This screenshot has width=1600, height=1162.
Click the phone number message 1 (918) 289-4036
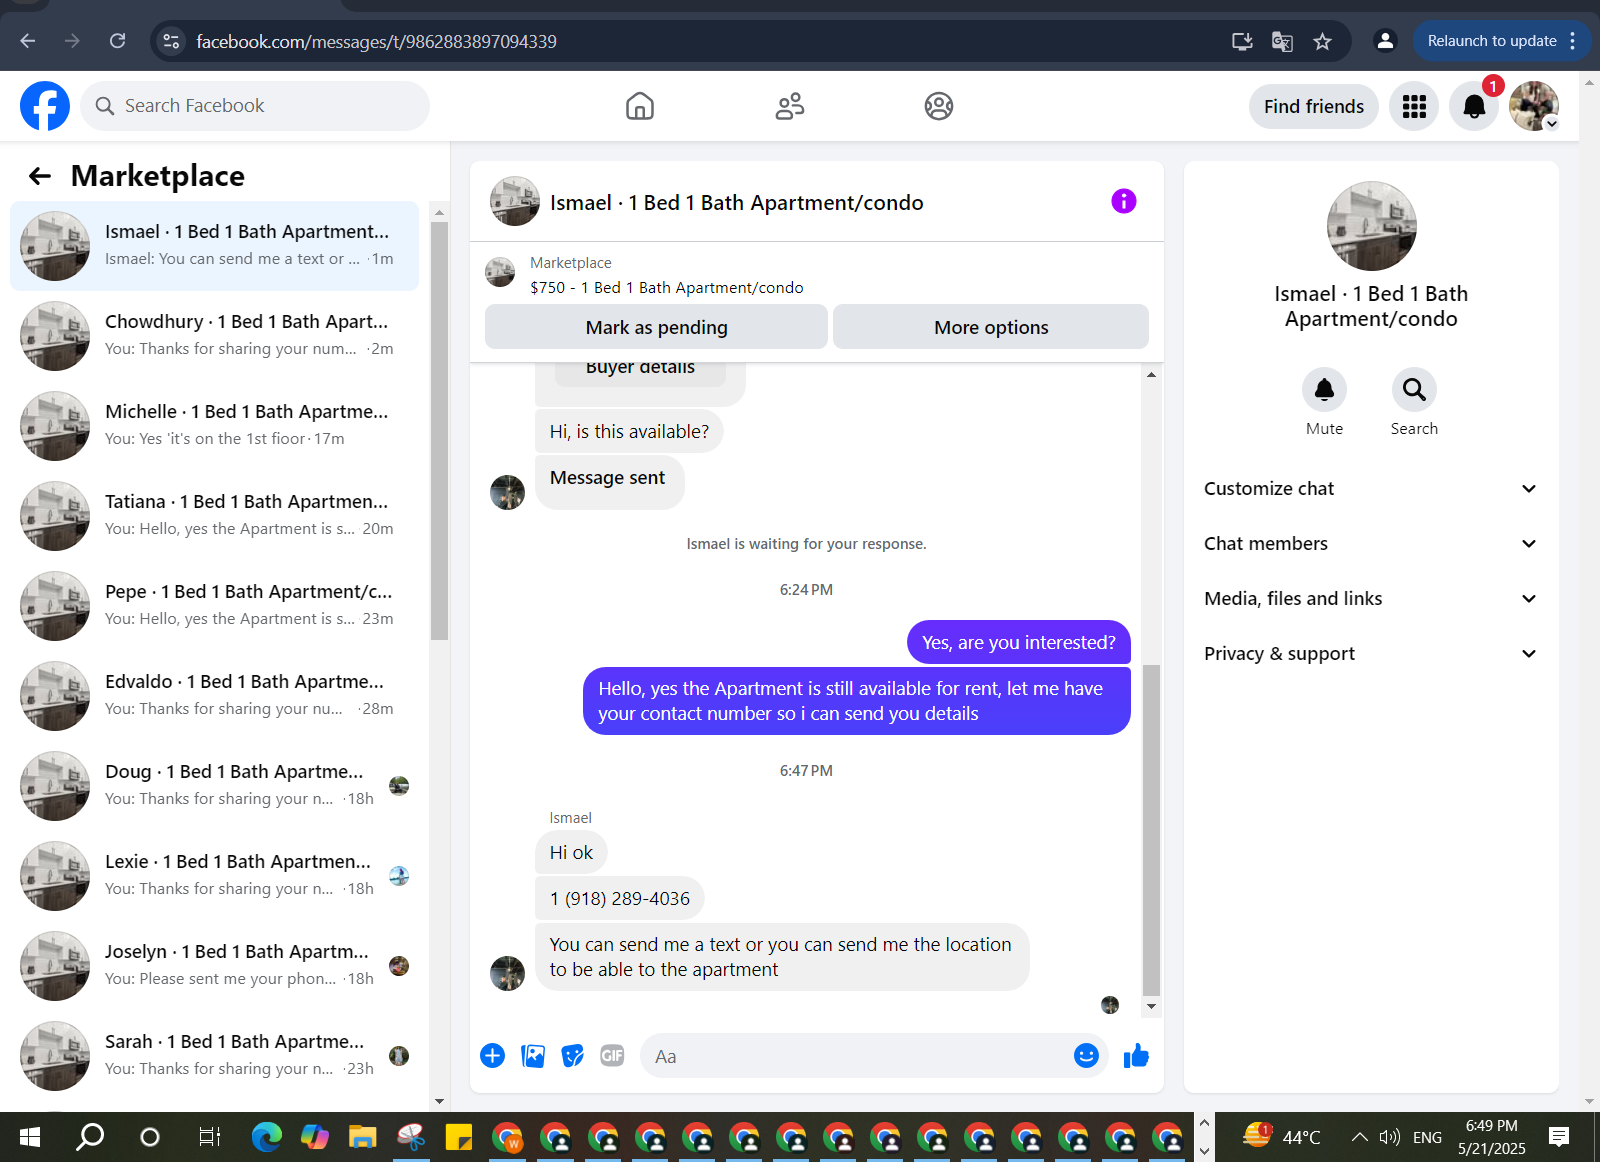click(x=620, y=898)
